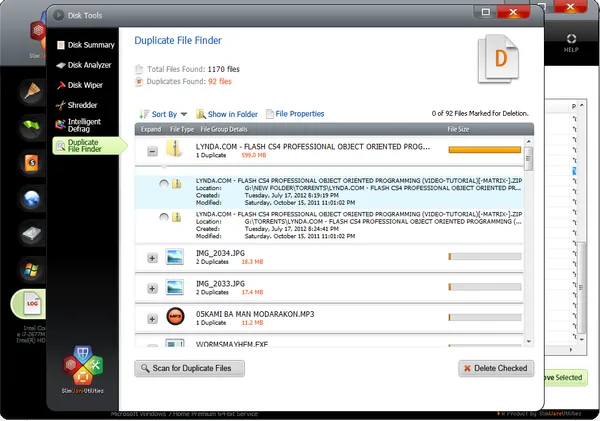
Task: Click the results list scroll up arrow
Action: (529, 141)
